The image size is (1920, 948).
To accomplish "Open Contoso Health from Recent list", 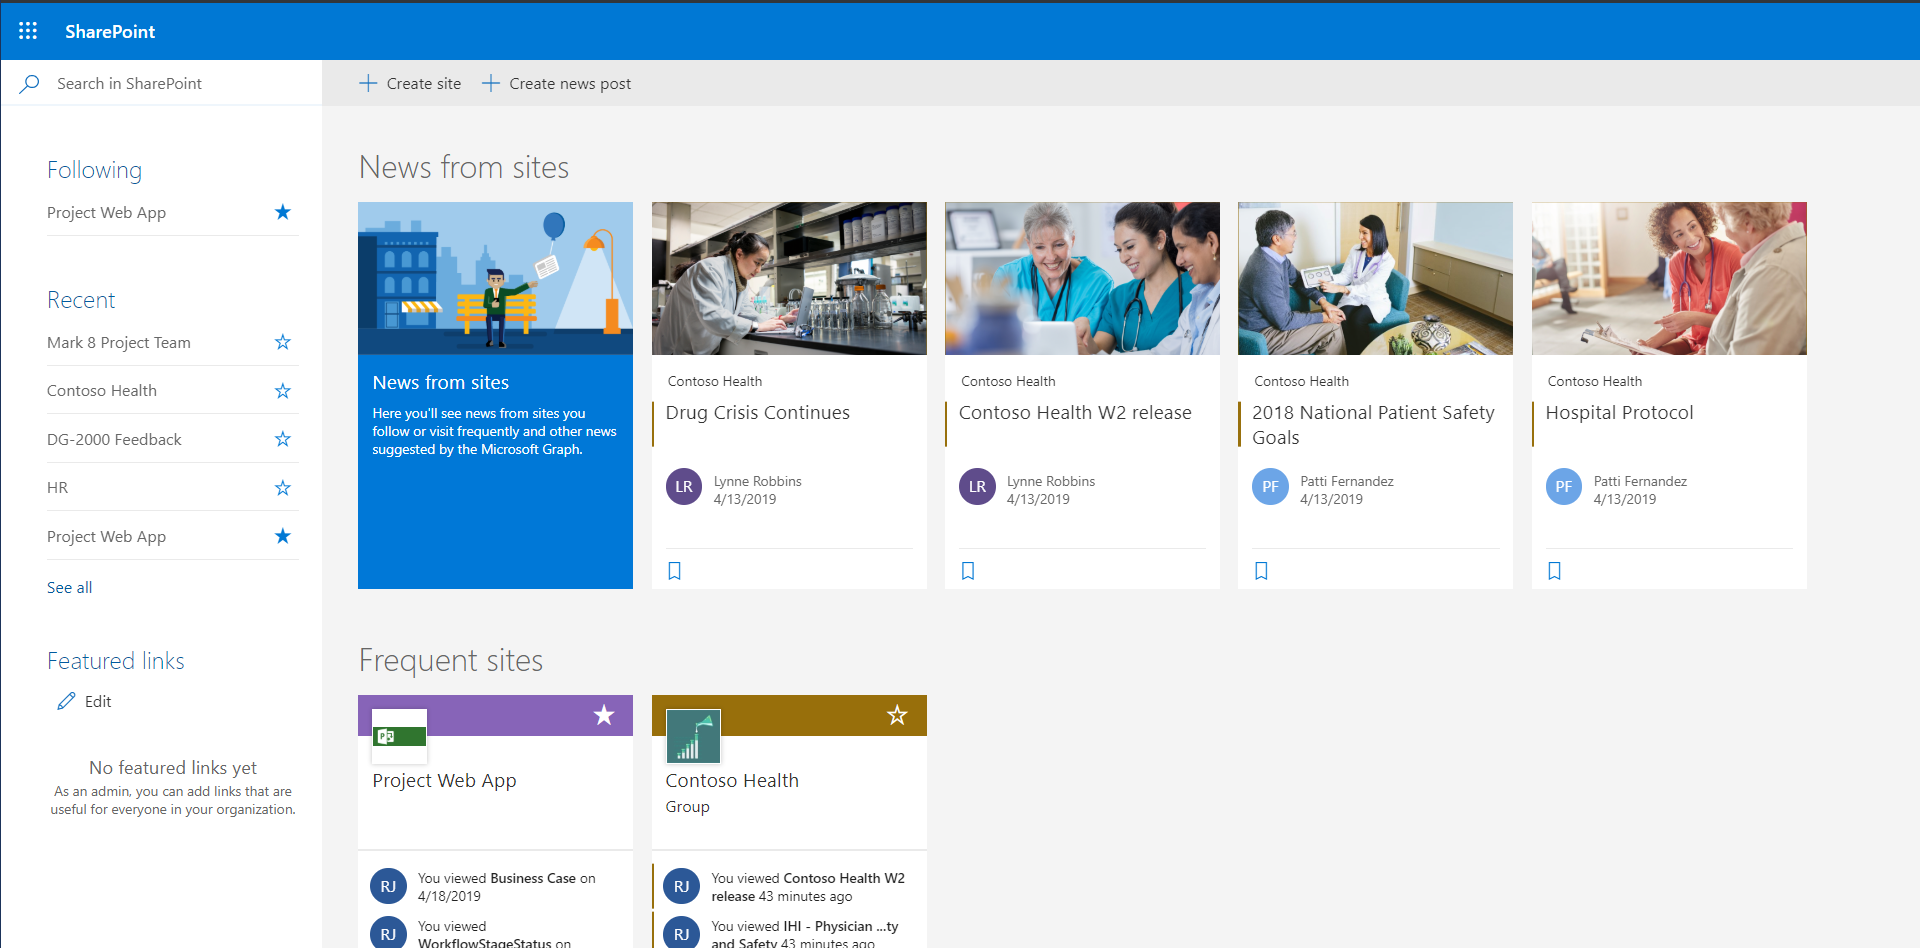I will pos(102,391).
